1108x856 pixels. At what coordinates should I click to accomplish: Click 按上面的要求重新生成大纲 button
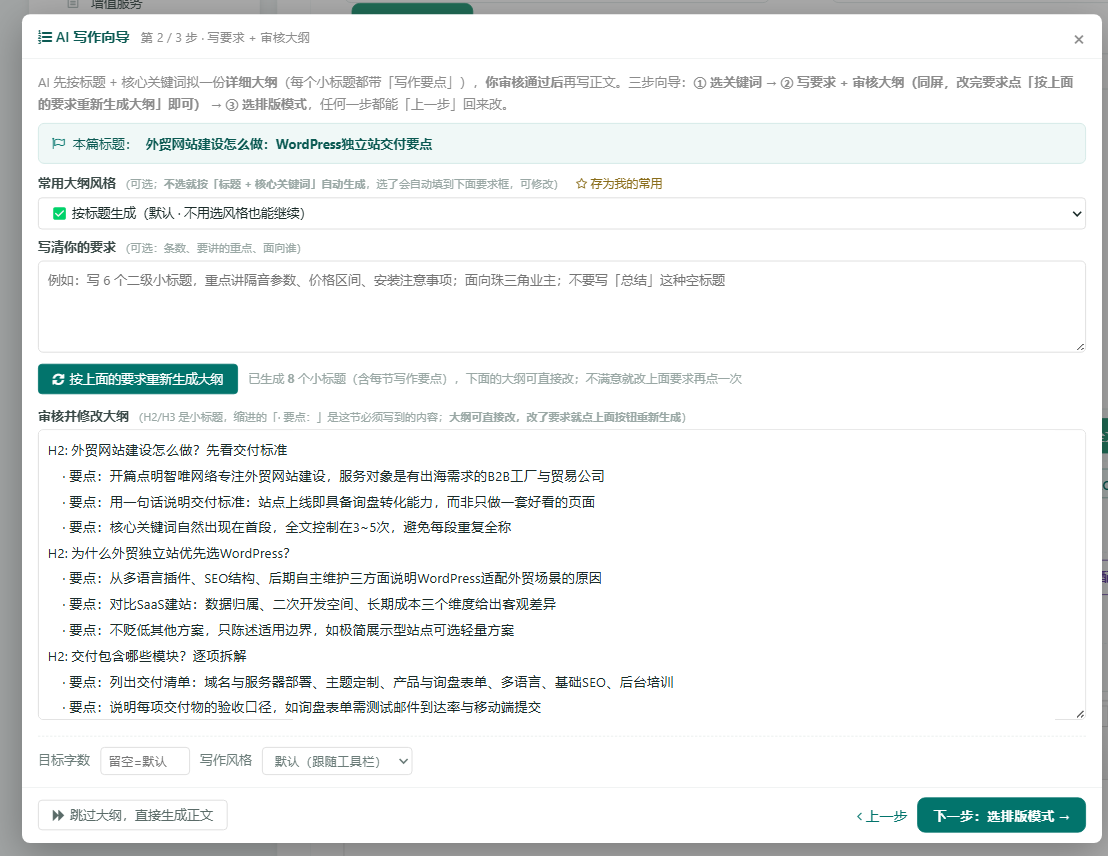[x=138, y=380]
